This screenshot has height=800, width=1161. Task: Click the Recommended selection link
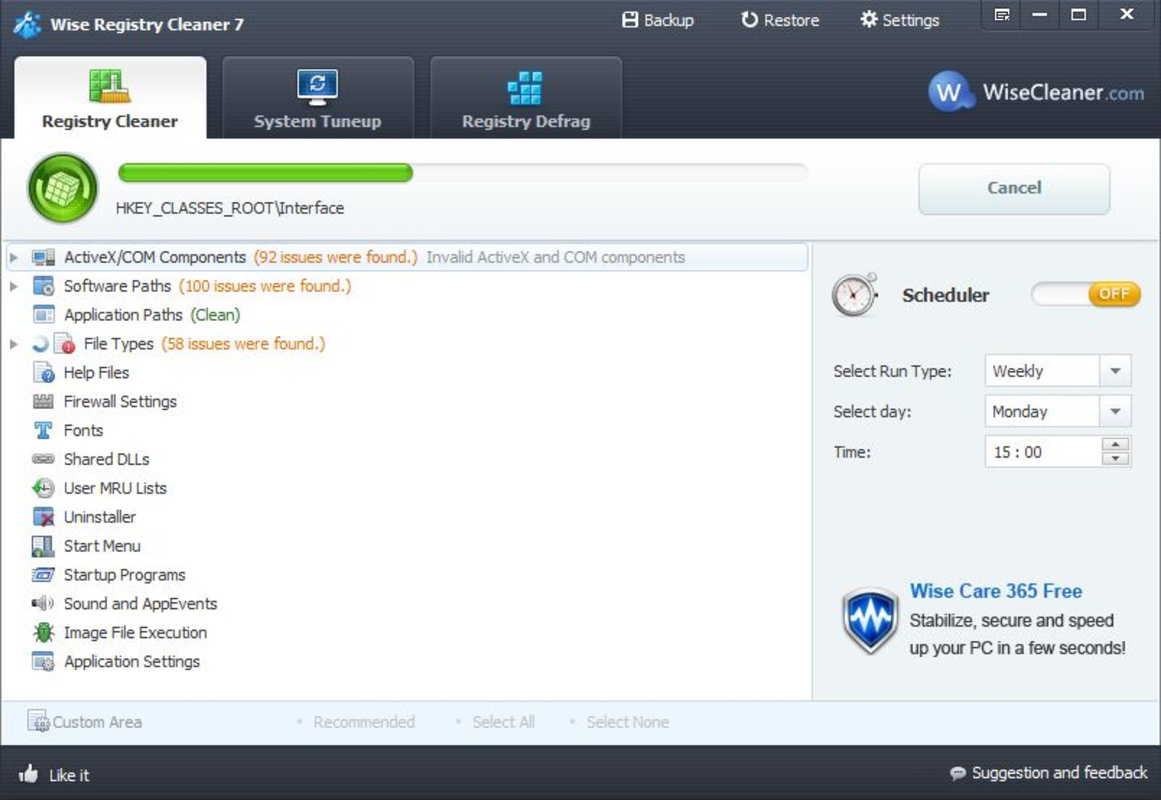(x=364, y=721)
